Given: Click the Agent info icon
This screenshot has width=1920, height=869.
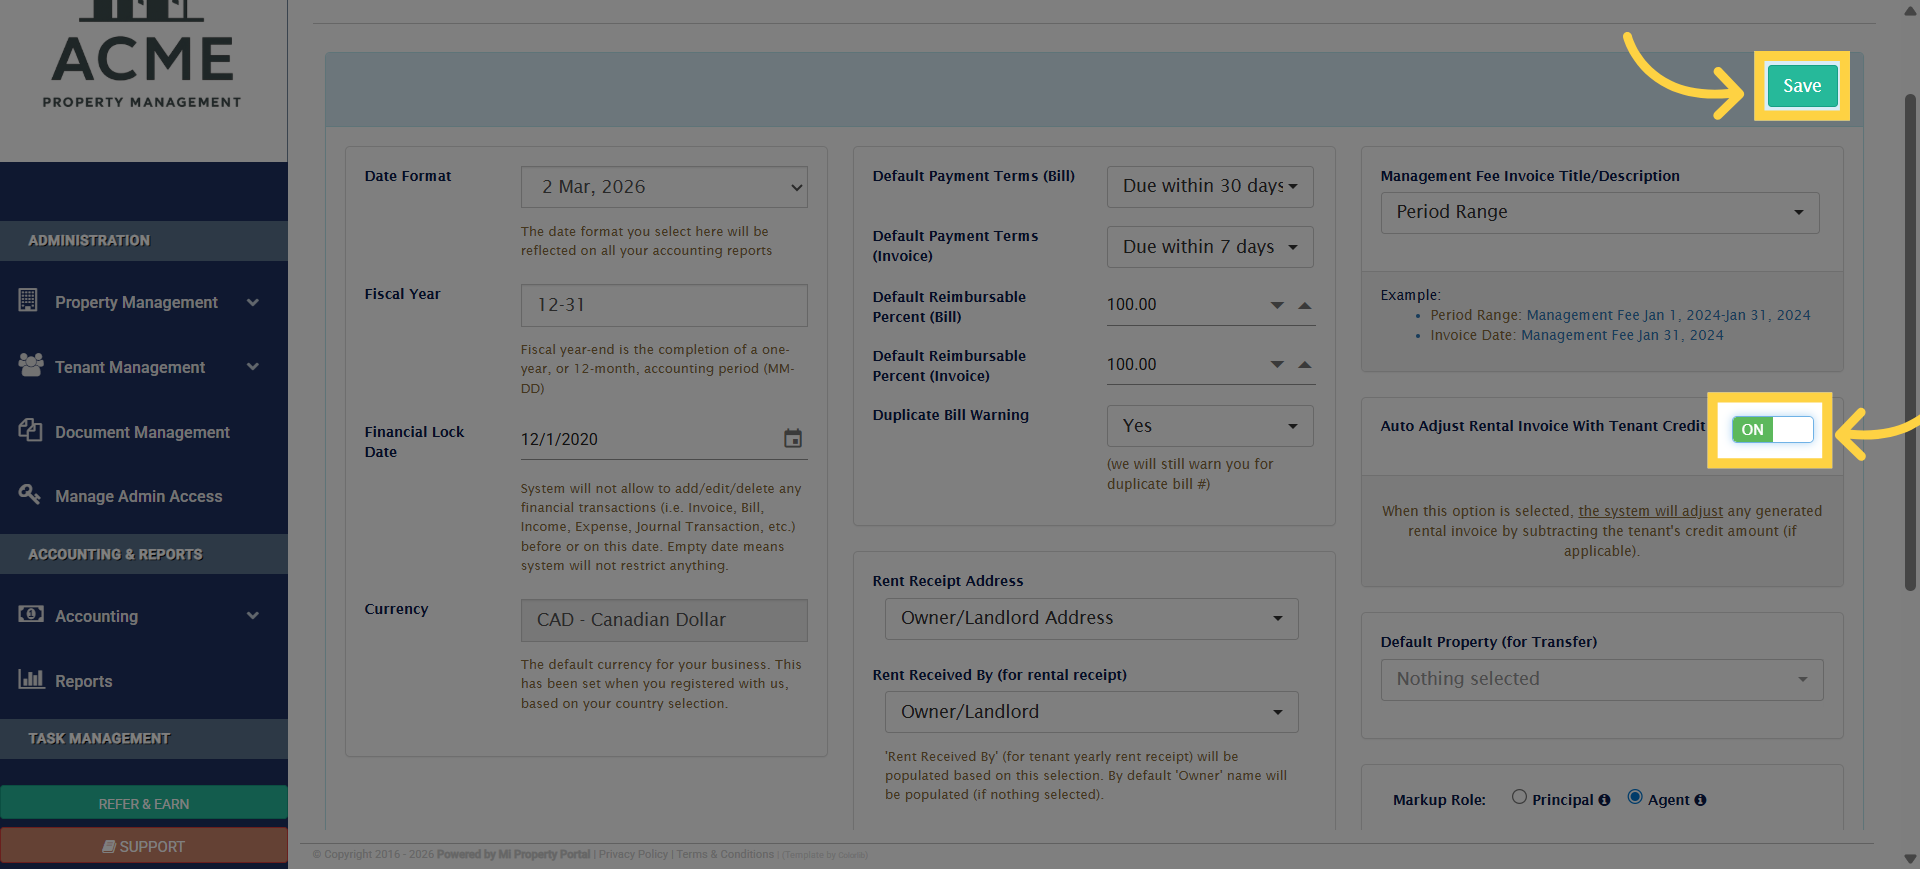Looking at the screenshot, I should [x=1700, y=800].
